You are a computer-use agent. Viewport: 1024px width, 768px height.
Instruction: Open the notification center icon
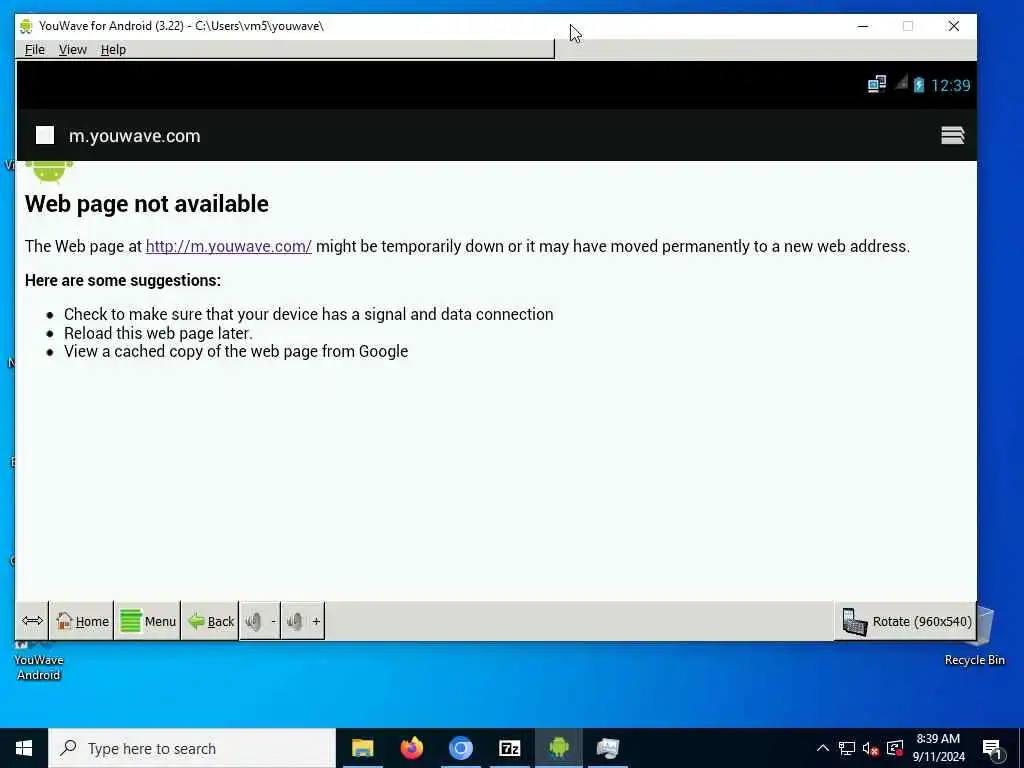992,749
